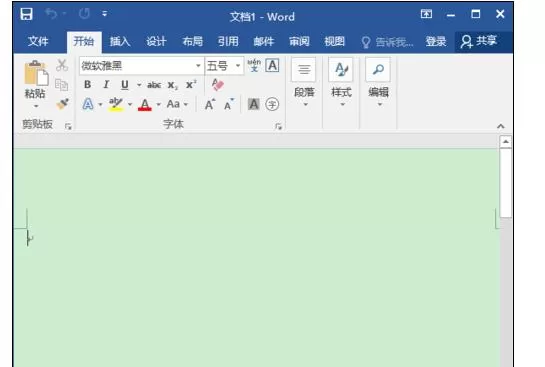Click the Ribbon Display Options icon
Screen dimensions: 545x367
426,14
